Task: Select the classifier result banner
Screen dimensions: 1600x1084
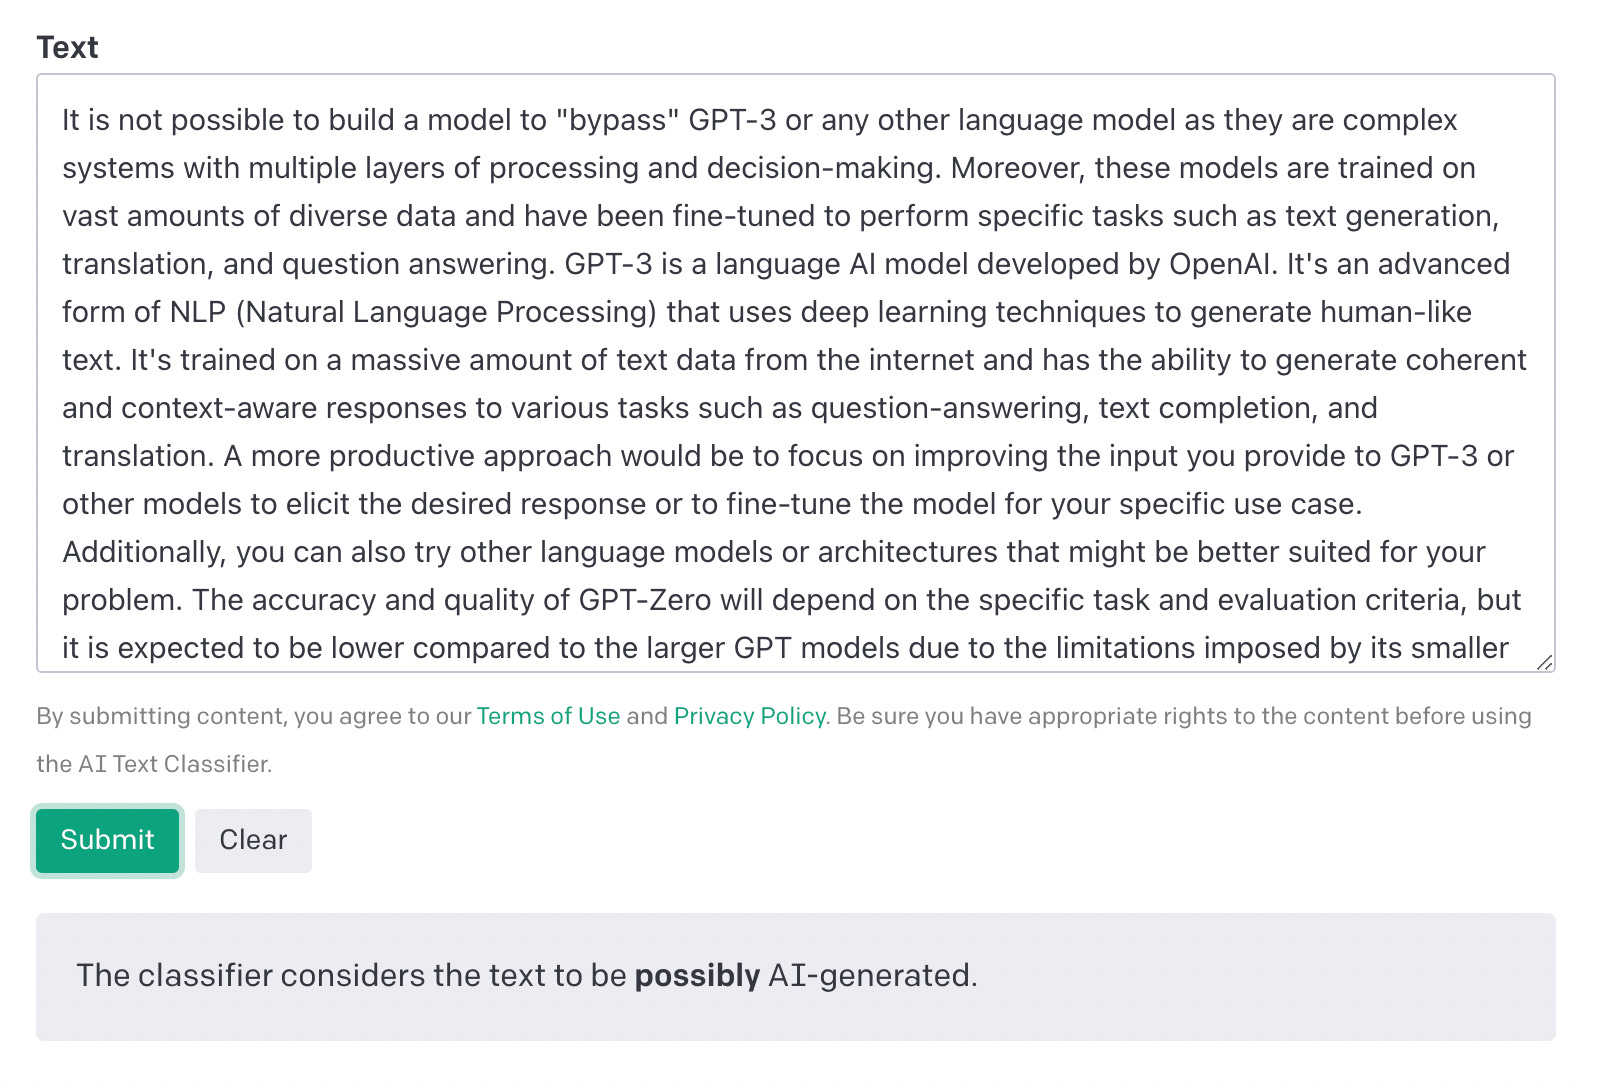Action: click(797, 976)
